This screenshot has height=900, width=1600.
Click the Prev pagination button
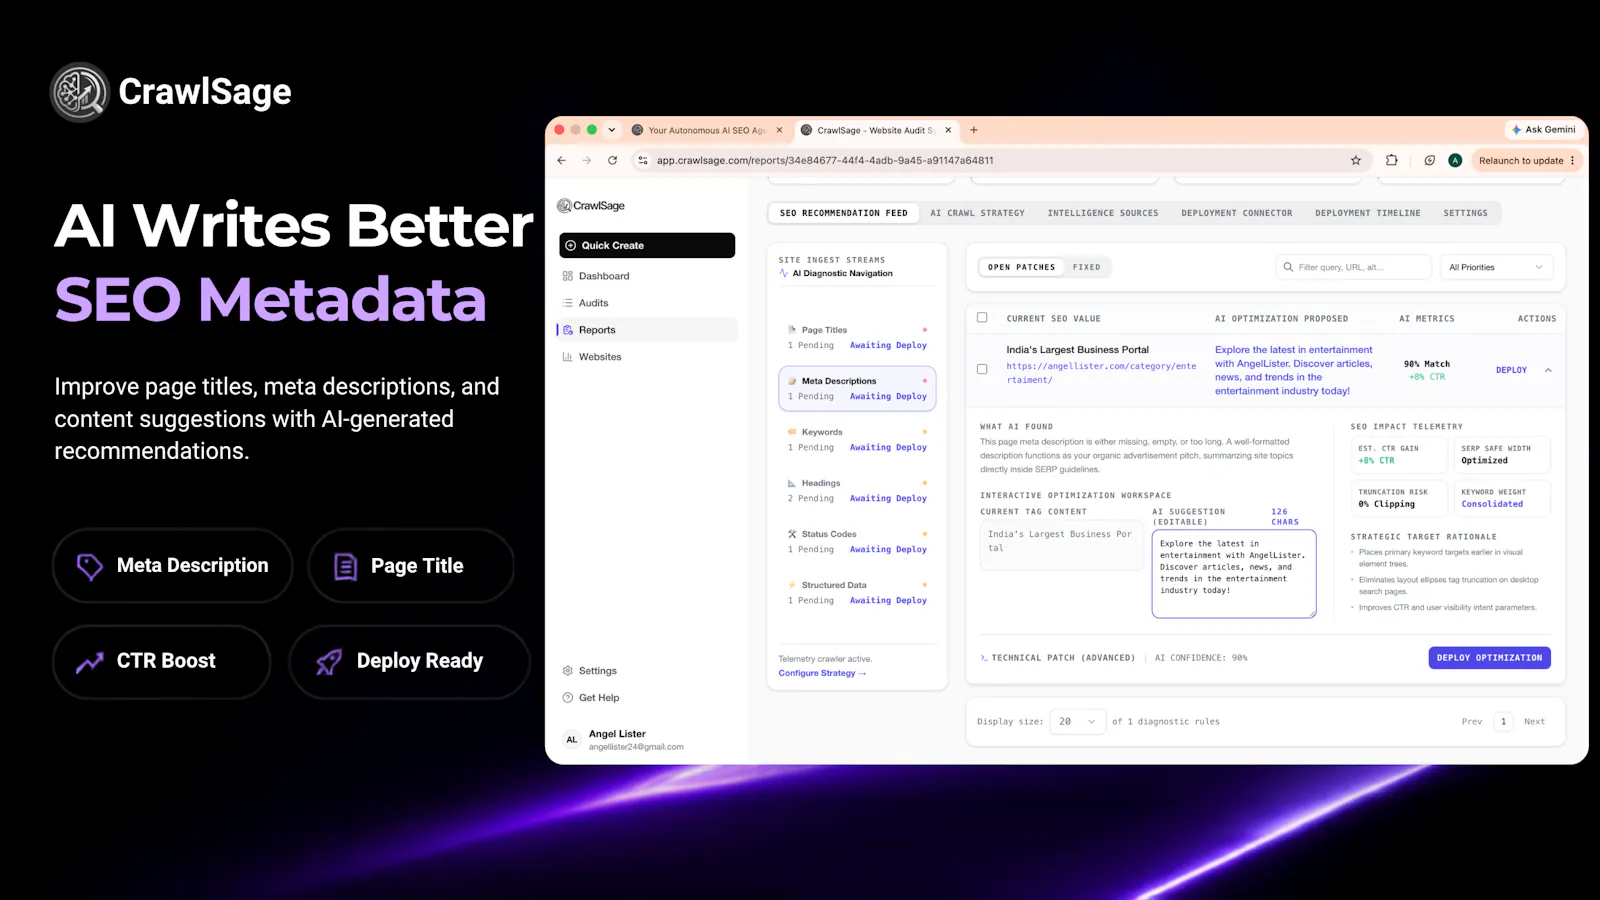[1472, 722]
